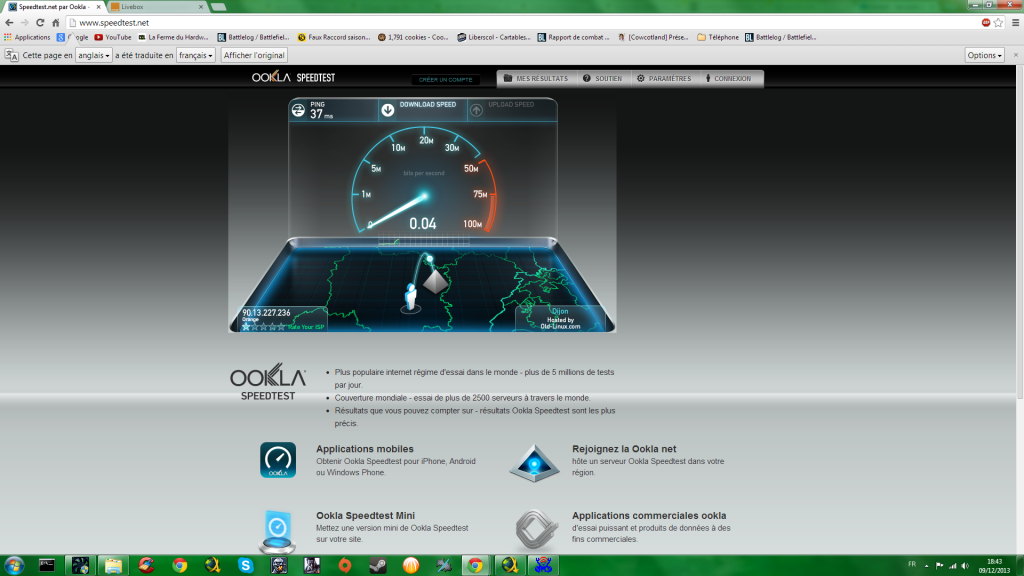
Task: Click the IP address 90.13.227.236
Action: [x=266, y=313]
